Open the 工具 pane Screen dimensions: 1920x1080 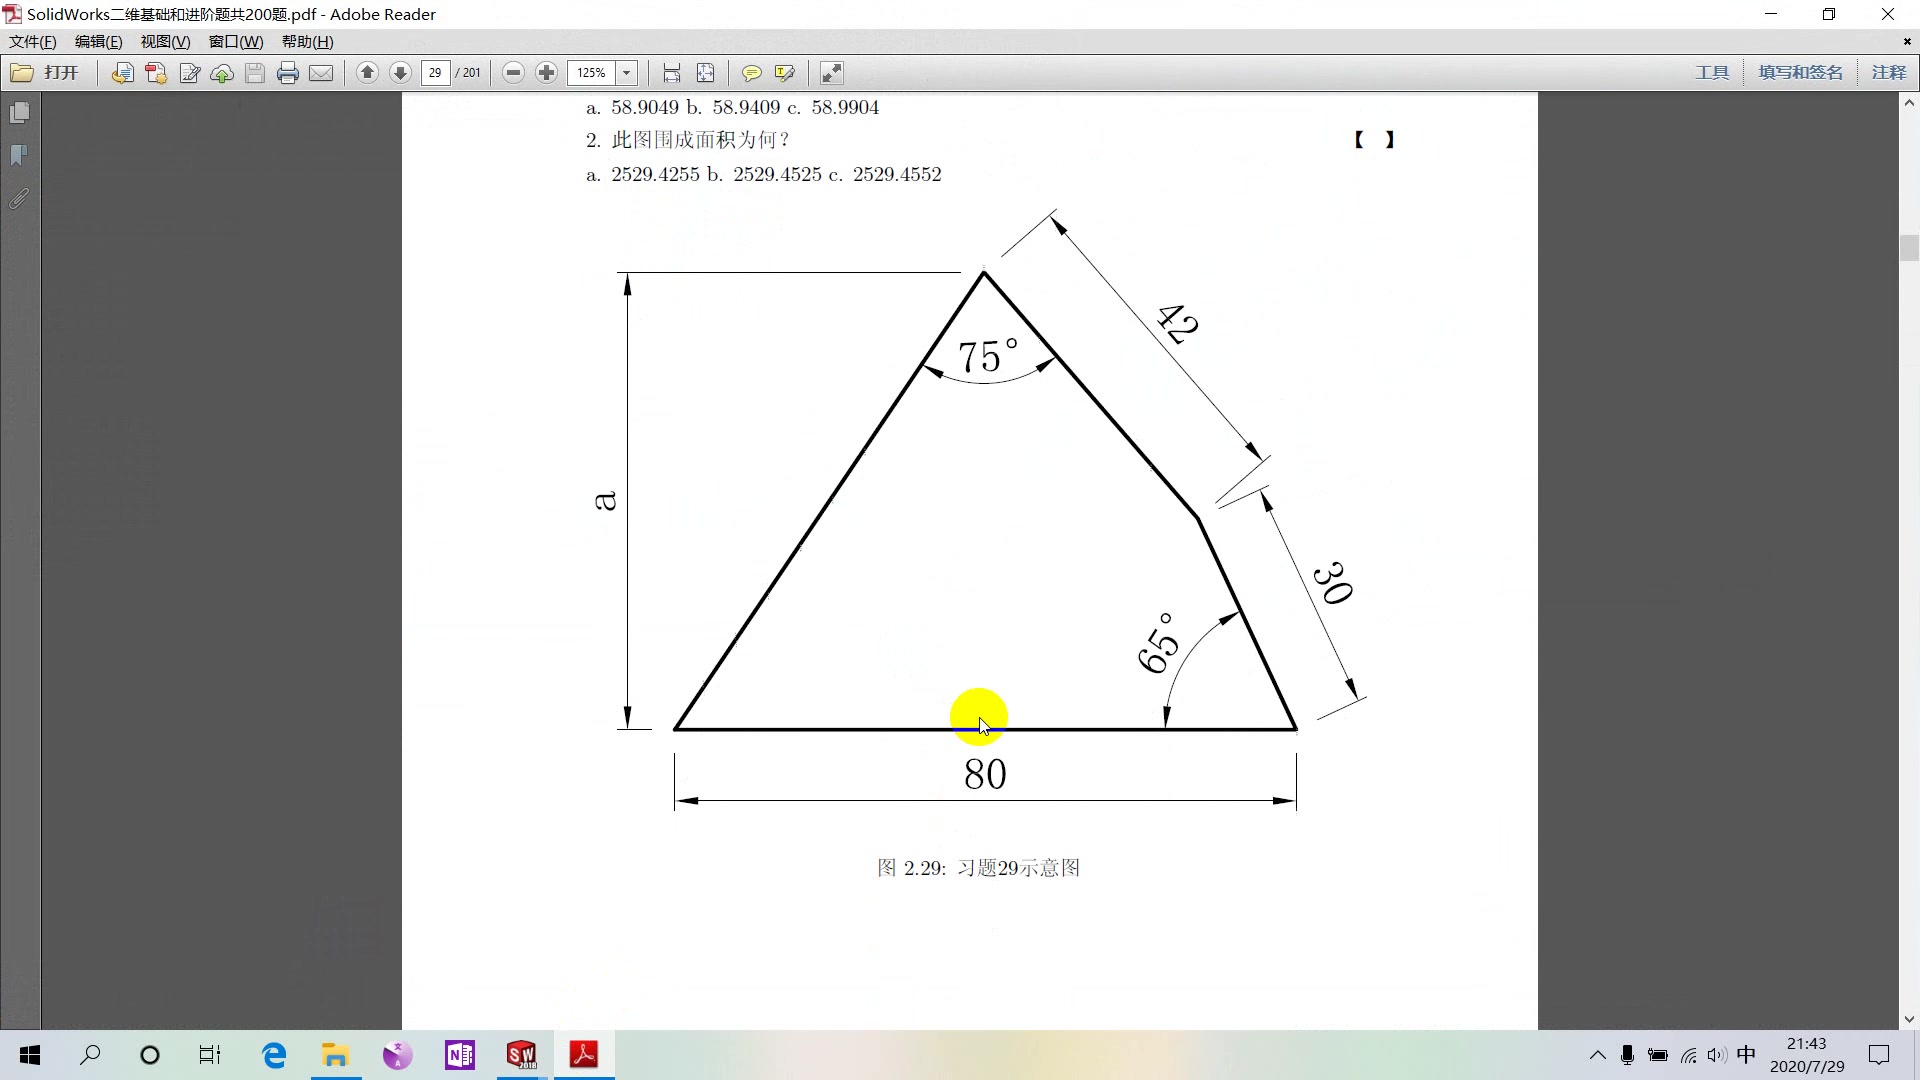tap(1712, 73)
